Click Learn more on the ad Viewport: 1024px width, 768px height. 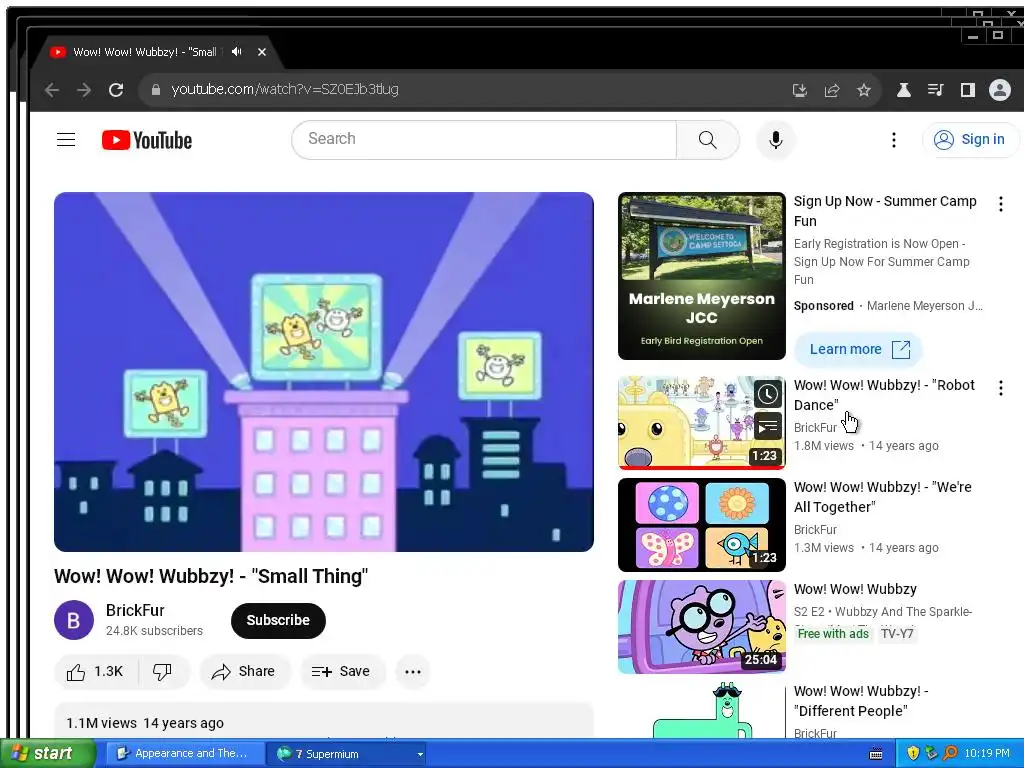(x=858, y=349)
